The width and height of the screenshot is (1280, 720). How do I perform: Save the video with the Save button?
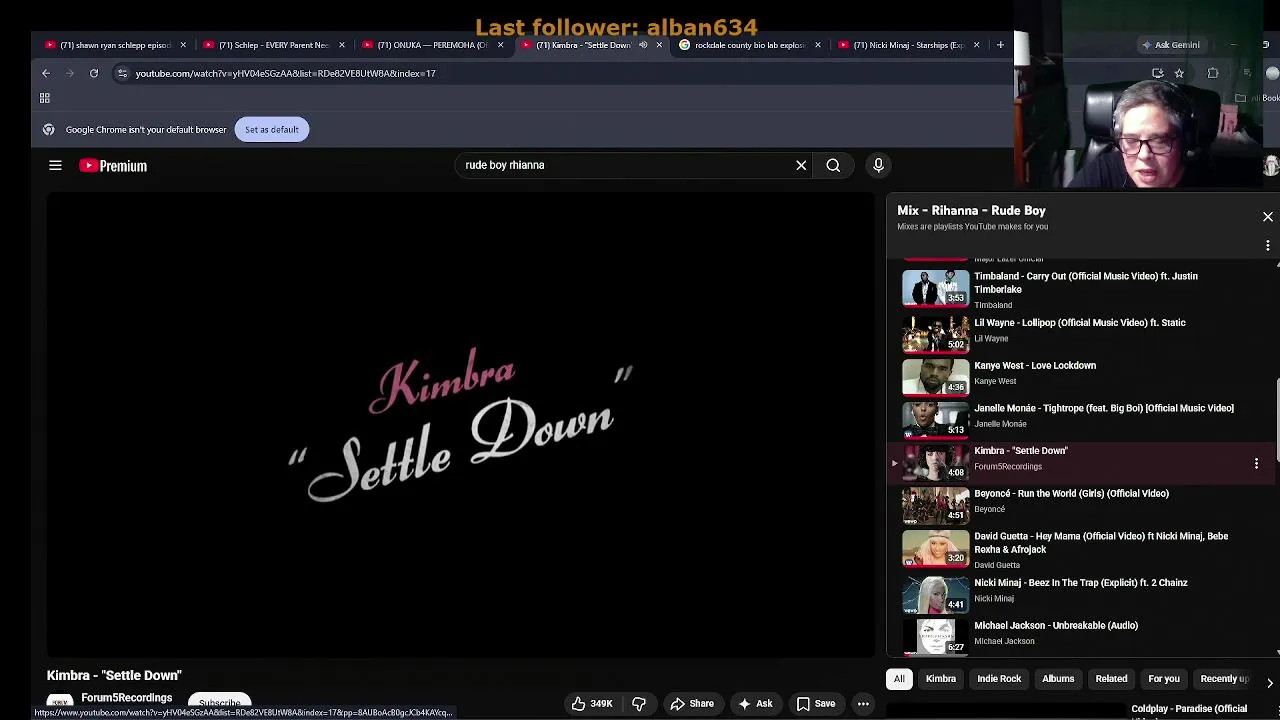pyautogui.click(x=816, y=704)
